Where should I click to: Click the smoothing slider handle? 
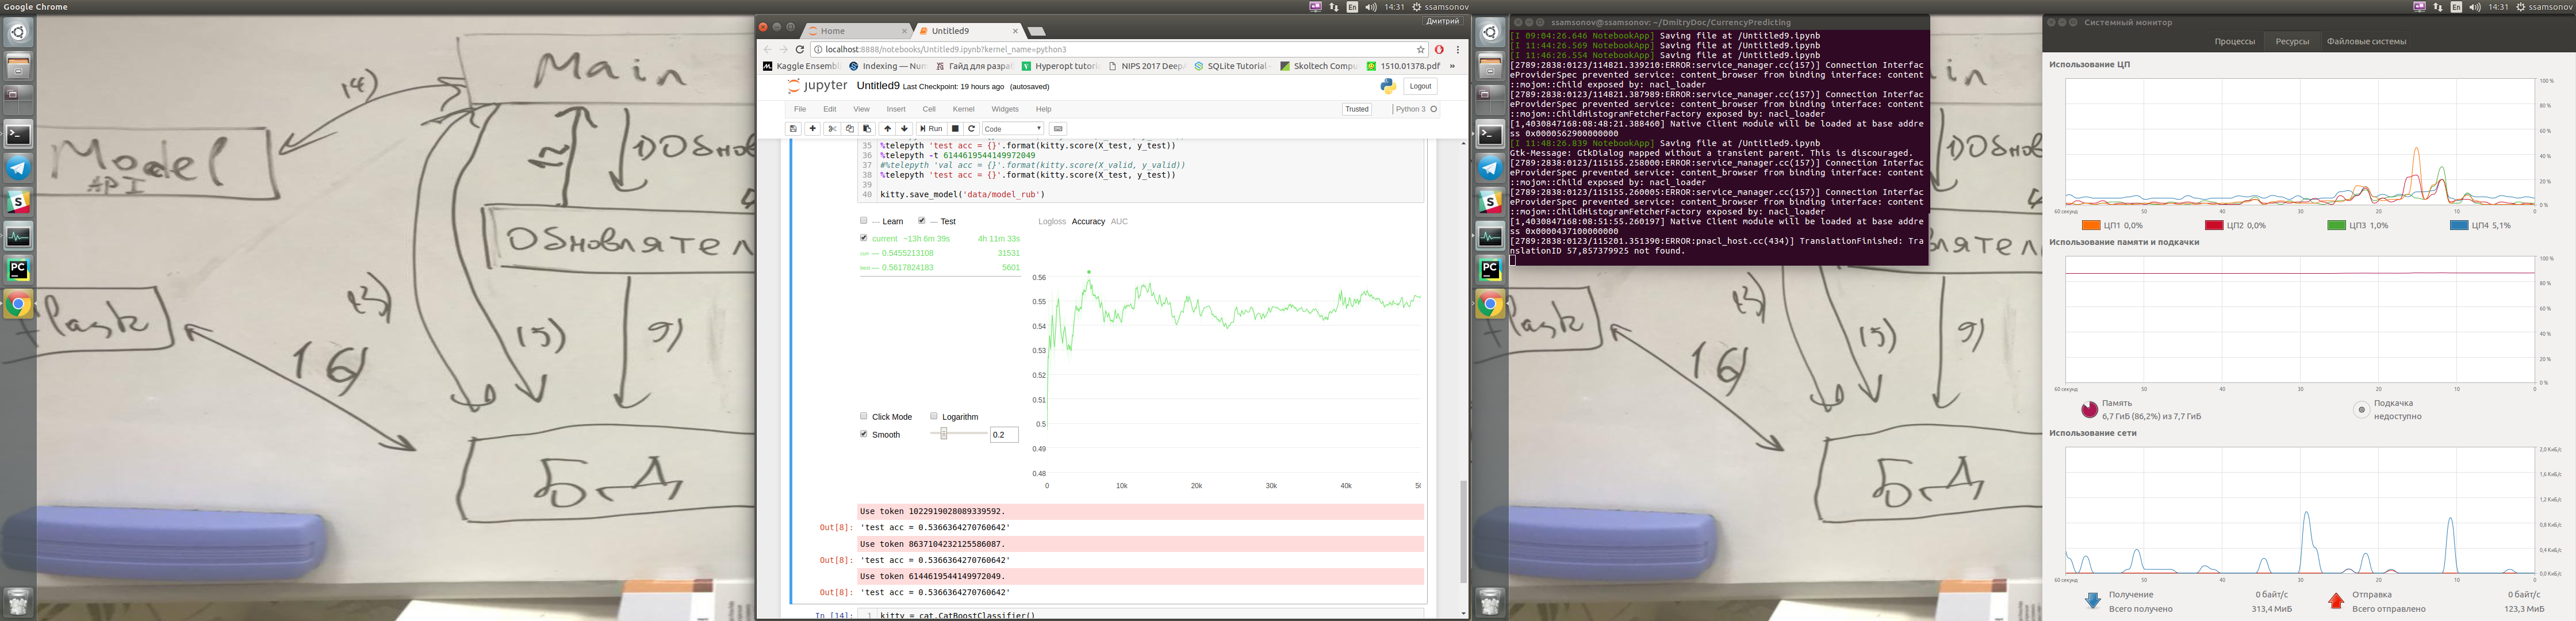pos(943,433)
